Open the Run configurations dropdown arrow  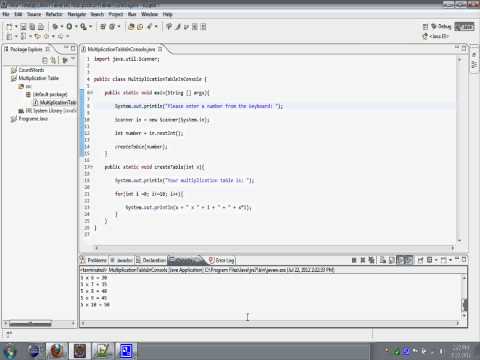[76, 27]
